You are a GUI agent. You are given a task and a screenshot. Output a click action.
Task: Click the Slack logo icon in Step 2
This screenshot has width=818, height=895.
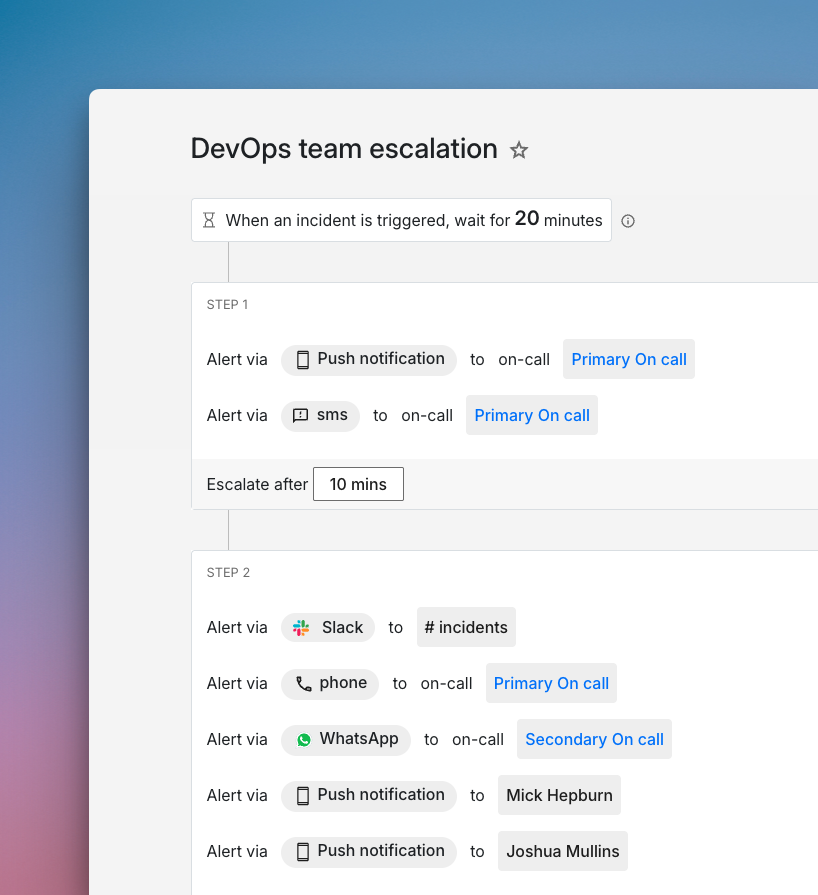pyautogui.click(x=301, y=628)
